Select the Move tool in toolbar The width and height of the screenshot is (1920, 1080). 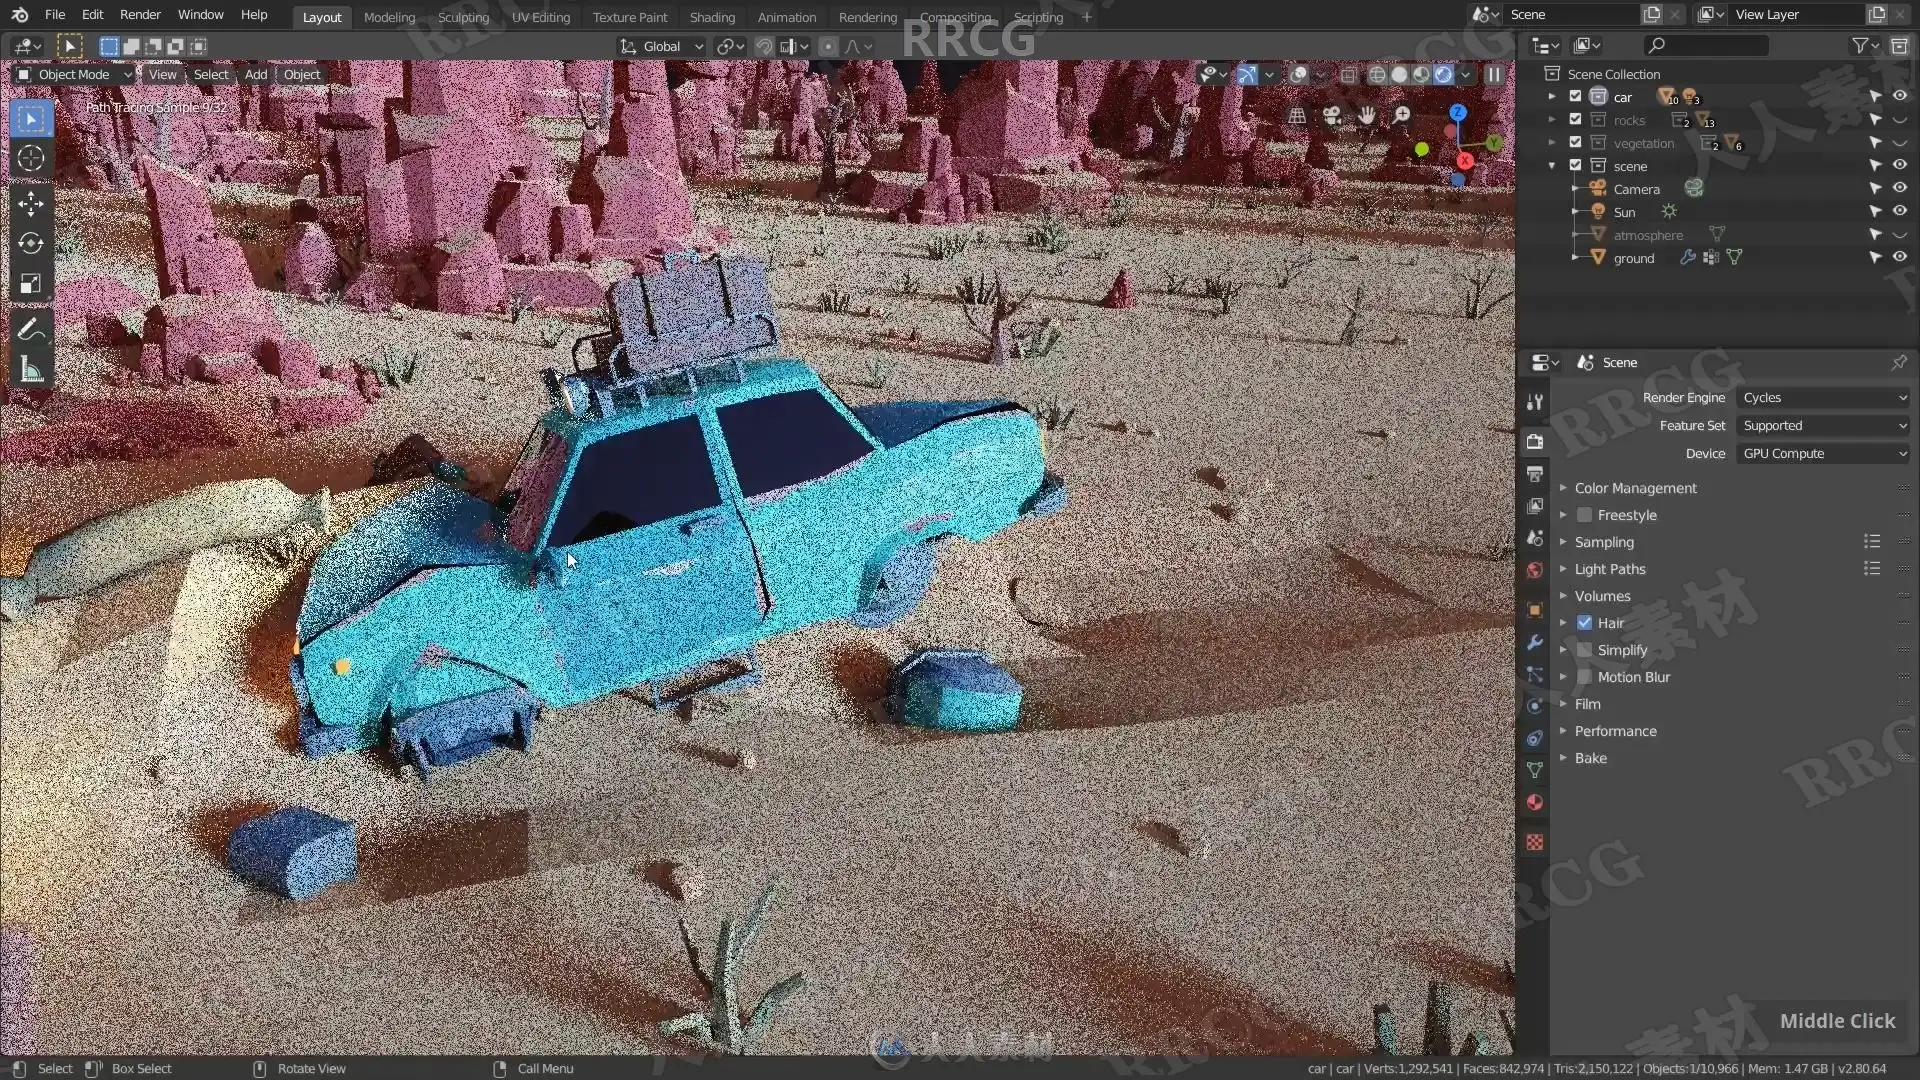click(x=31, y=204)
